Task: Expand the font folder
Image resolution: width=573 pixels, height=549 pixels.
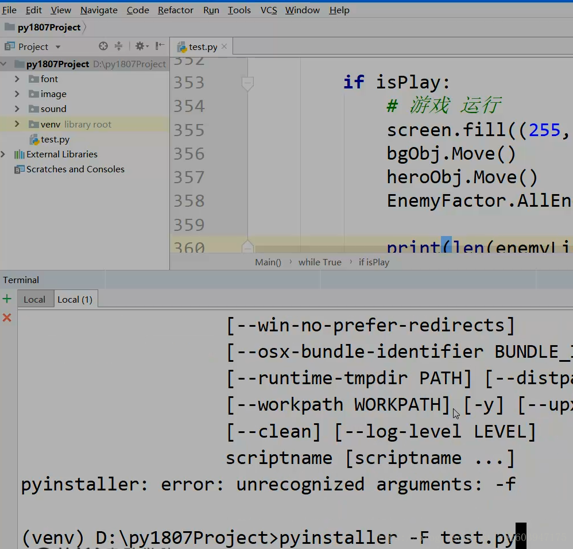Action: 17,79
